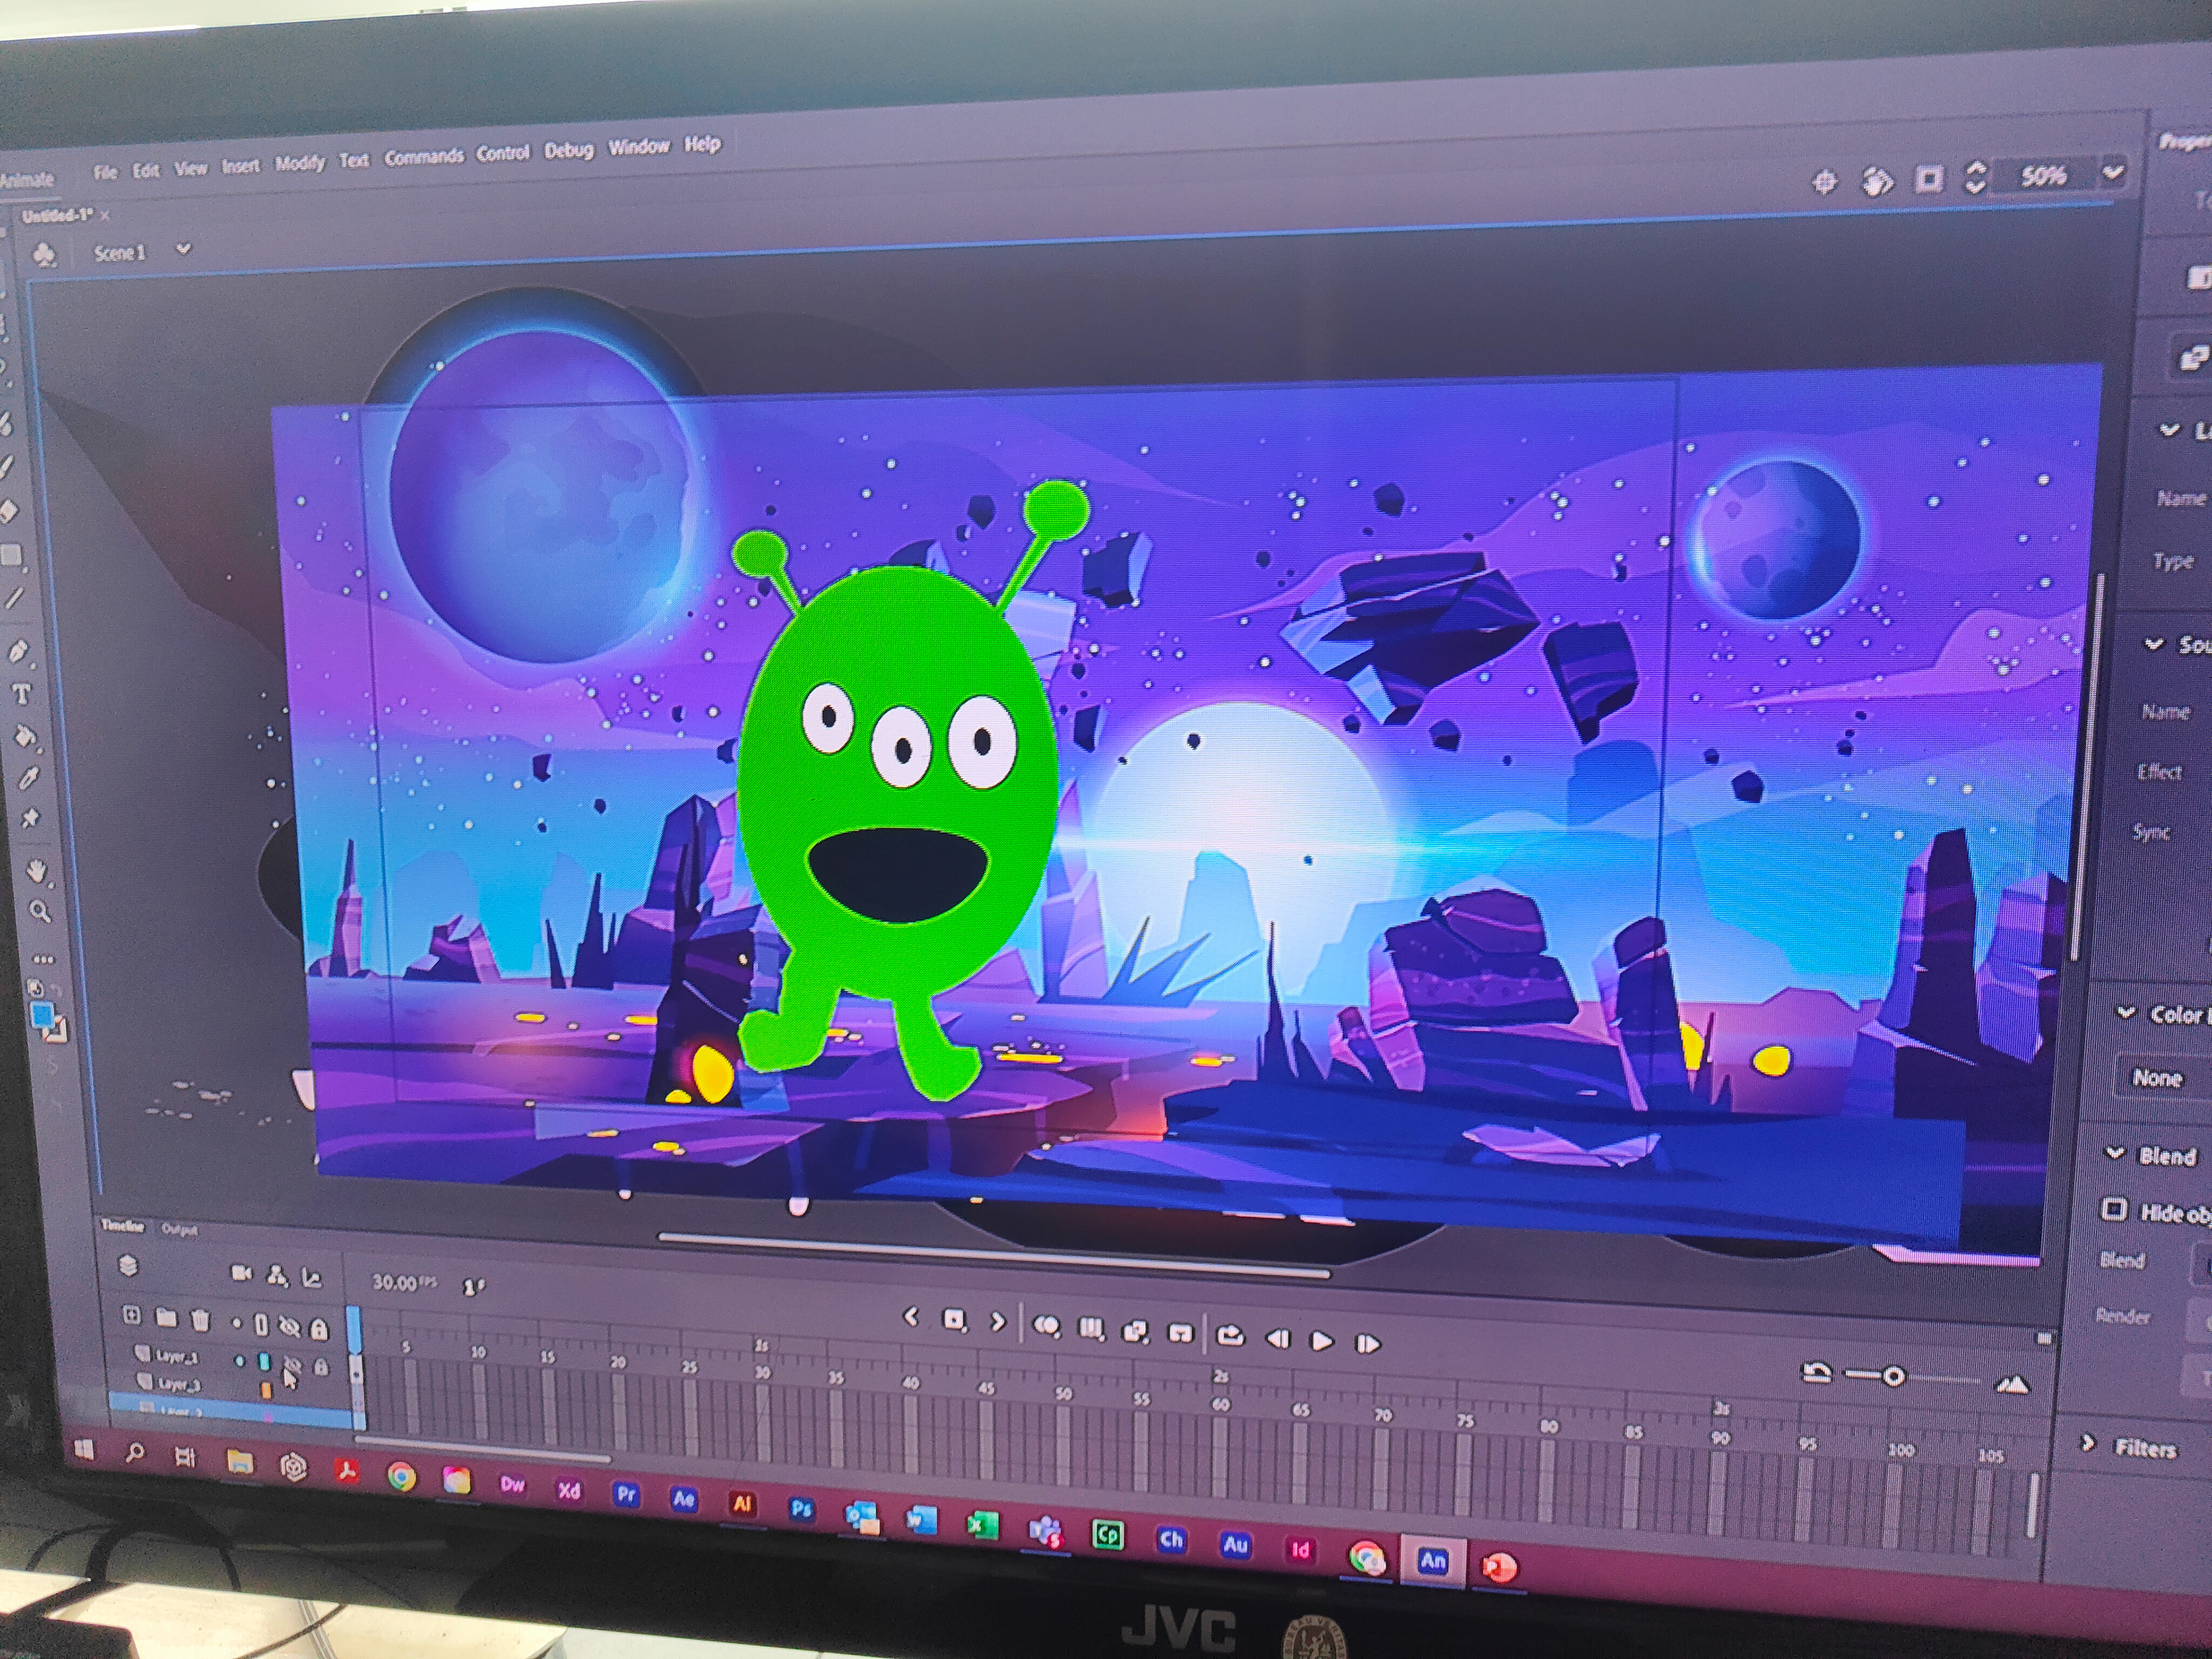
Task: Toggle Clip content outside the stage
Action: click(1928, 179)
